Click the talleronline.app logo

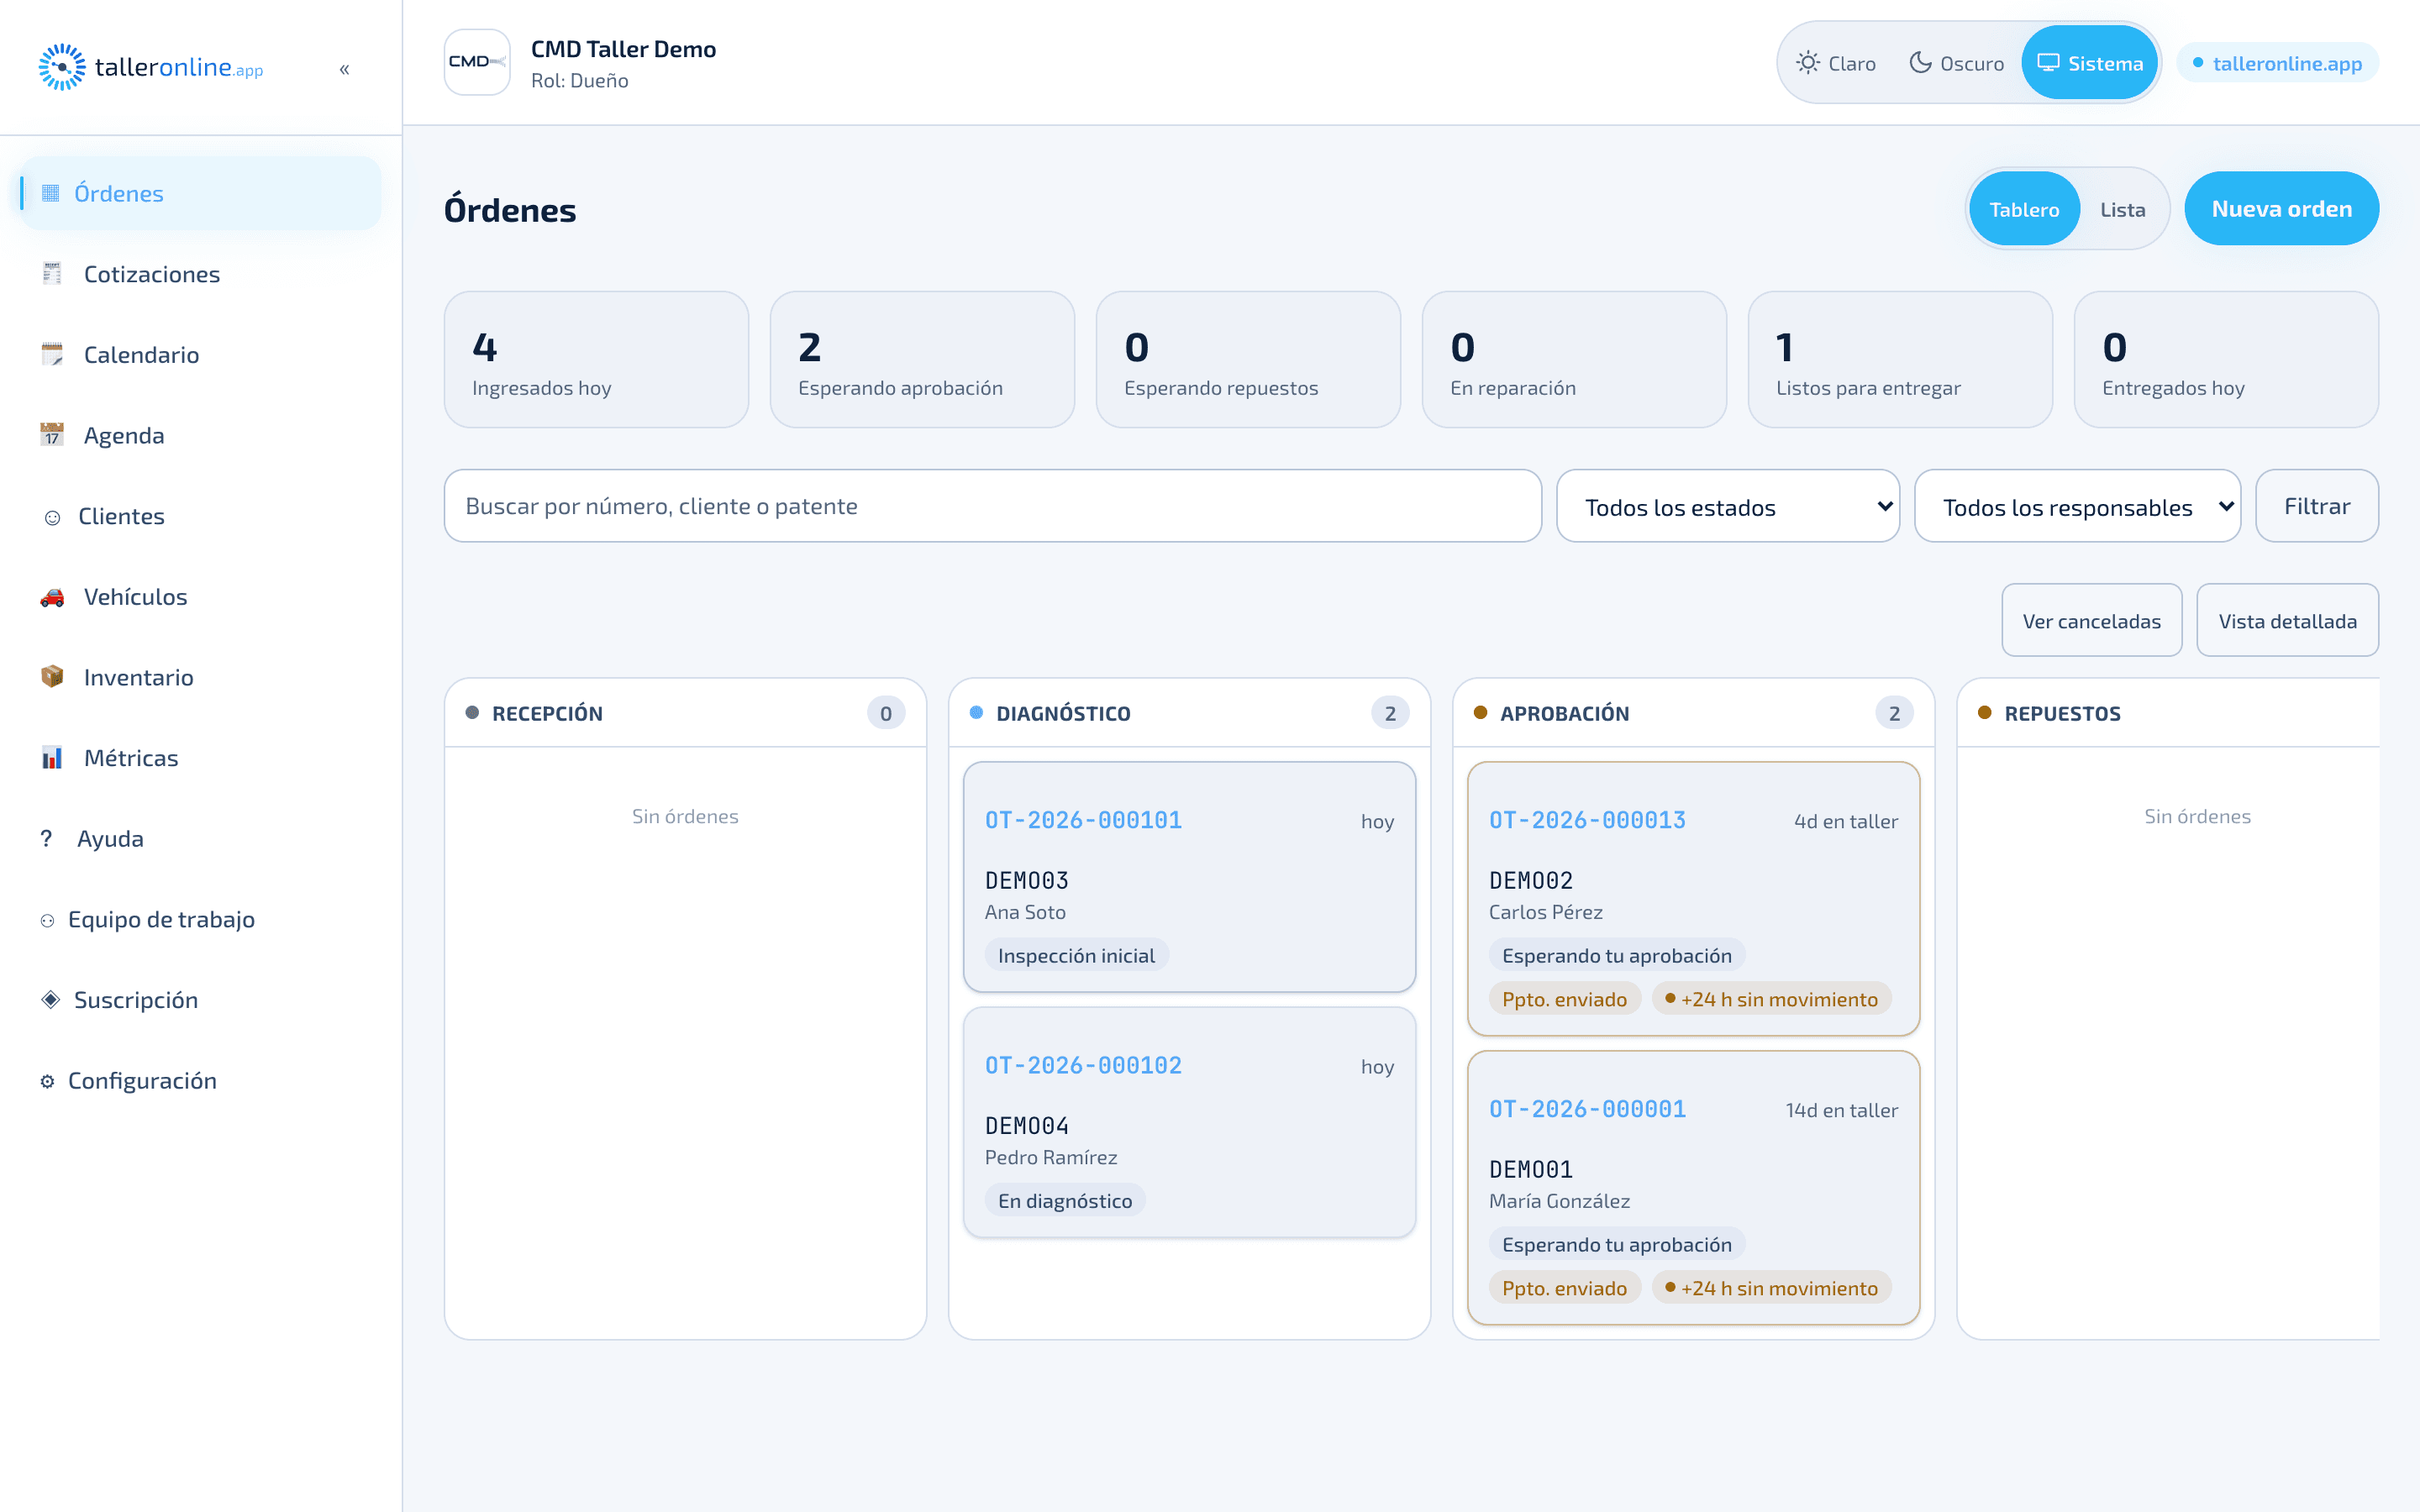151,67
